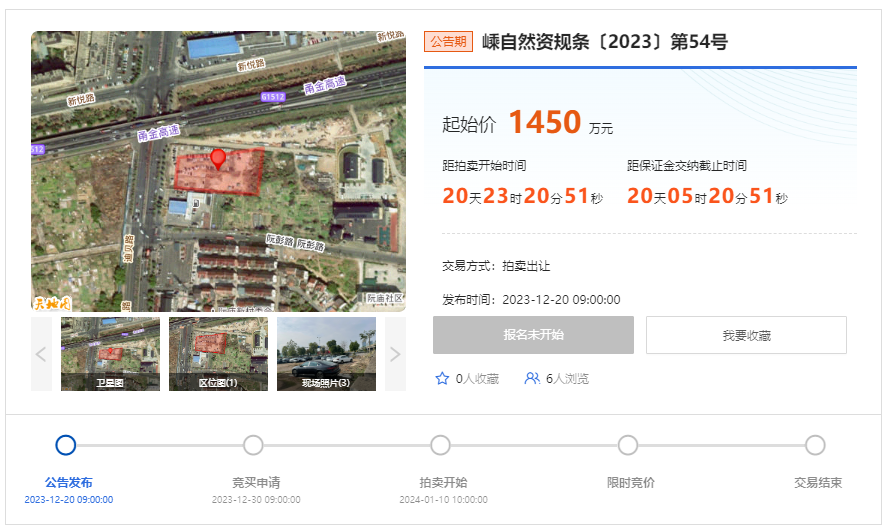Image resolution: width=884 pixels, height=528 pixels.
Task: Open the 区位图(1) thumbnail
Action: [x=218, y=354]
